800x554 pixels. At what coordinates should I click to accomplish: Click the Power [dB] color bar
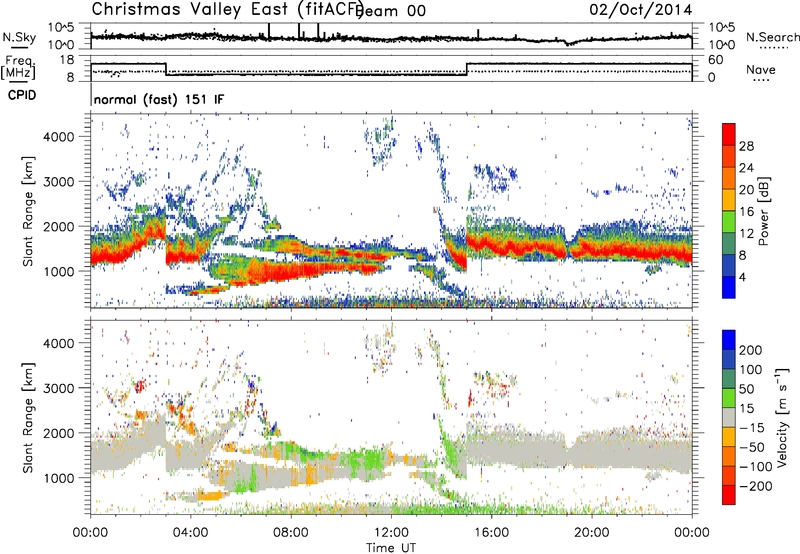coord(729,211)
